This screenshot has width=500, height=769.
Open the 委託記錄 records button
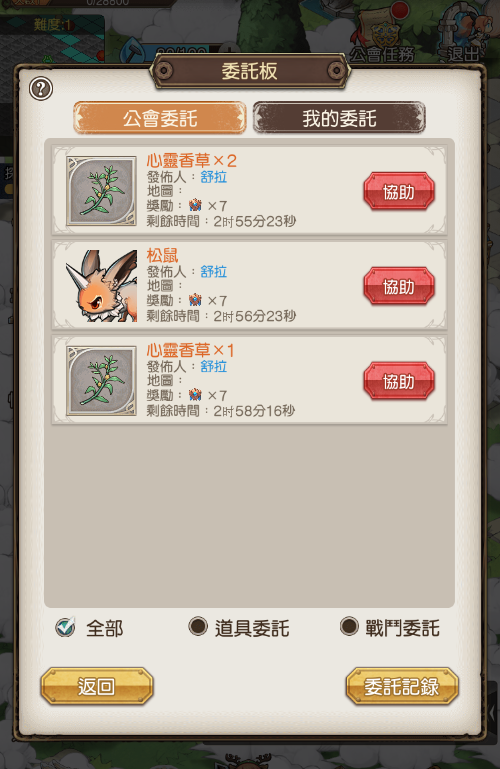[402, 686]
